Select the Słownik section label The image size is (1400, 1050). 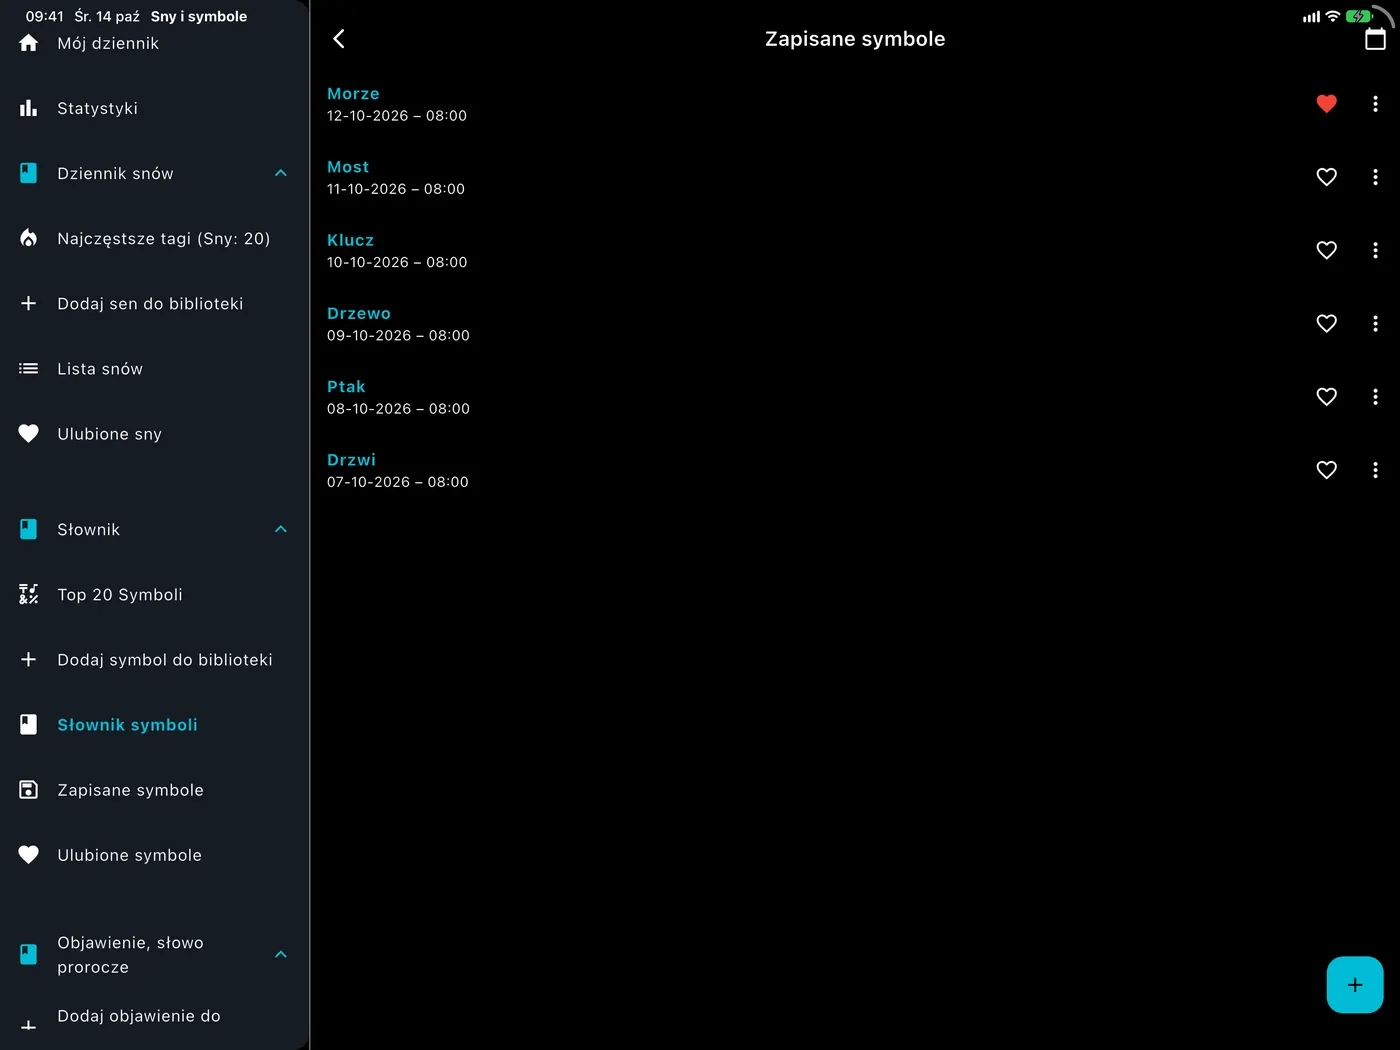[x=89, y=529]
